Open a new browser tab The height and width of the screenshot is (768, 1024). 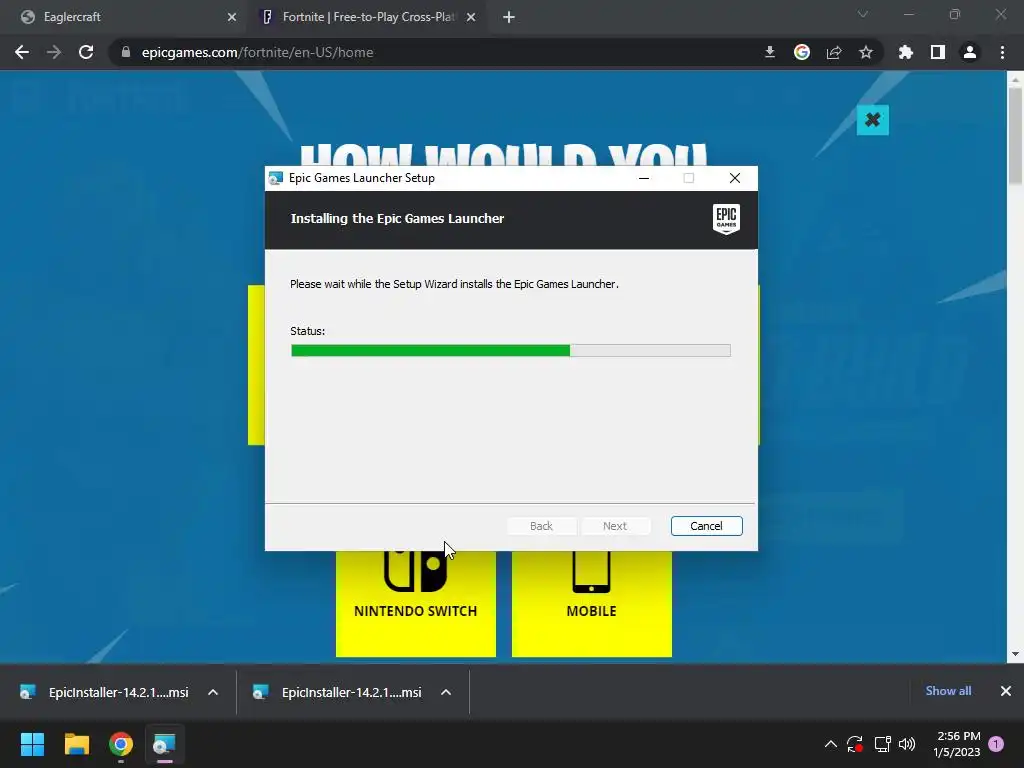[x=509, y=17]
